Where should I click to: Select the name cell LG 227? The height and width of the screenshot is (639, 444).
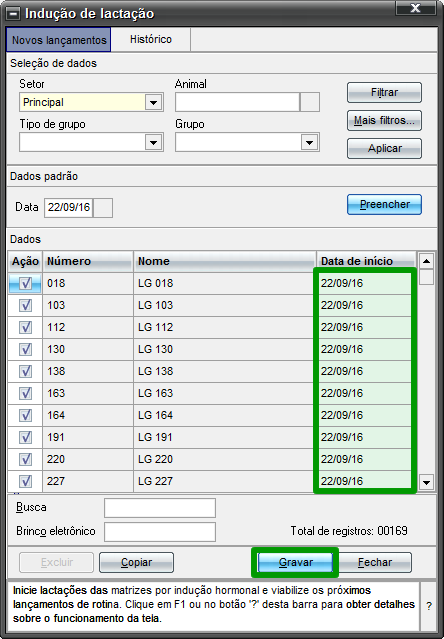(225, 481)
